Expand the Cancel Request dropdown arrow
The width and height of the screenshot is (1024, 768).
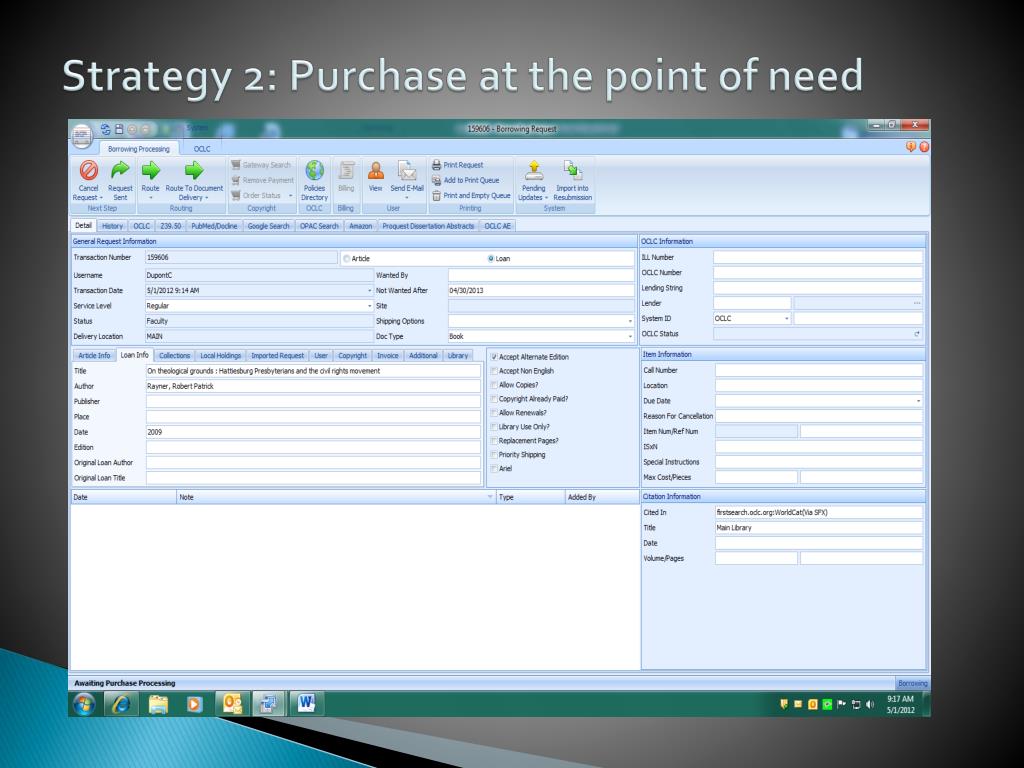pyautogui.click(x=101, y=198)
